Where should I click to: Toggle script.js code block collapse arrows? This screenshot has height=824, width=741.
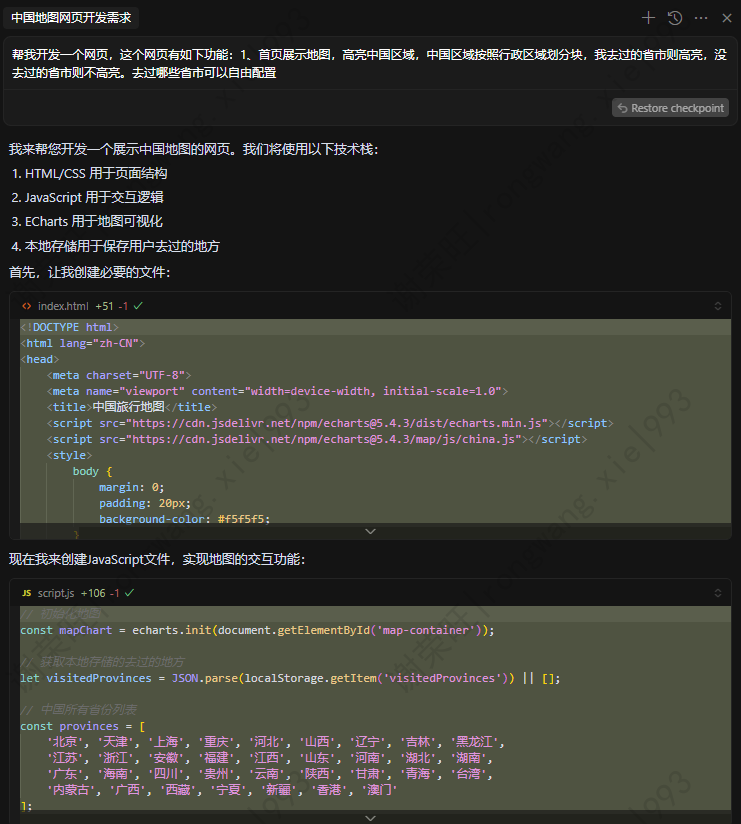[718, 593]
